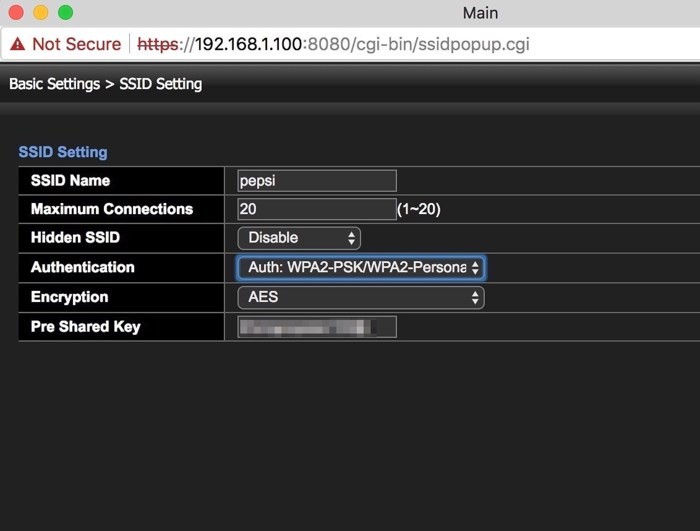The image size is (700, 531).
Task: Click the Basic Settings > SSID Setting breadcrumb
Action: [105, 84]
